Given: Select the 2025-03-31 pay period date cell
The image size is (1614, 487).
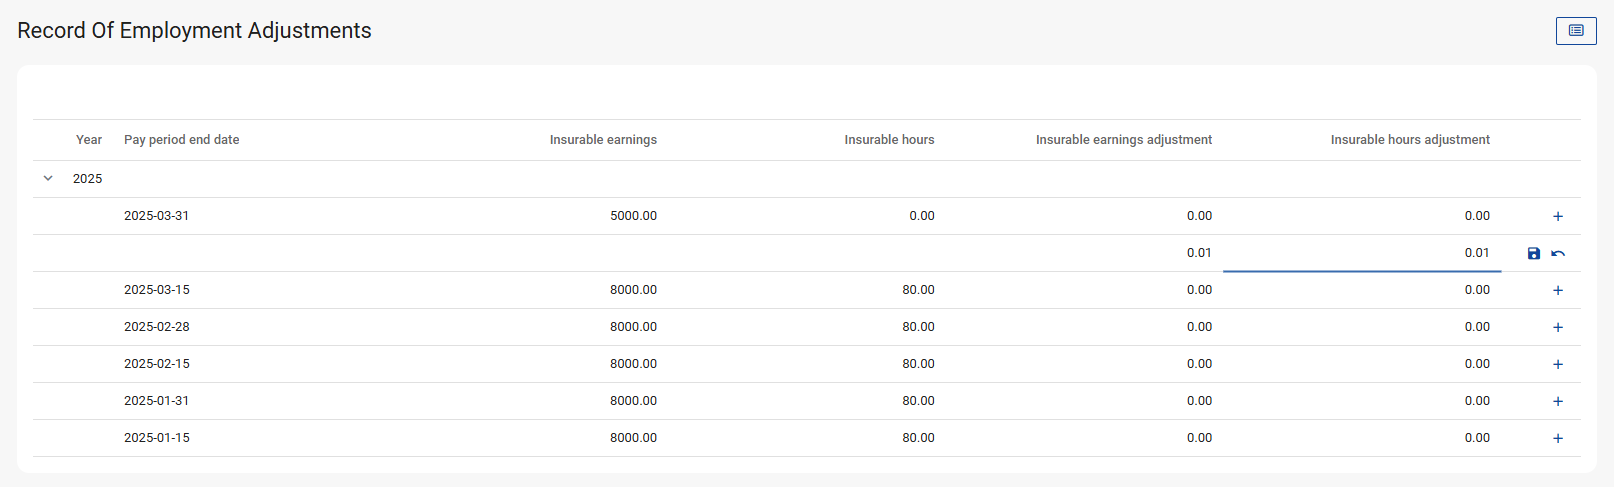Looking at the screenshot, I should pos(156,216).
